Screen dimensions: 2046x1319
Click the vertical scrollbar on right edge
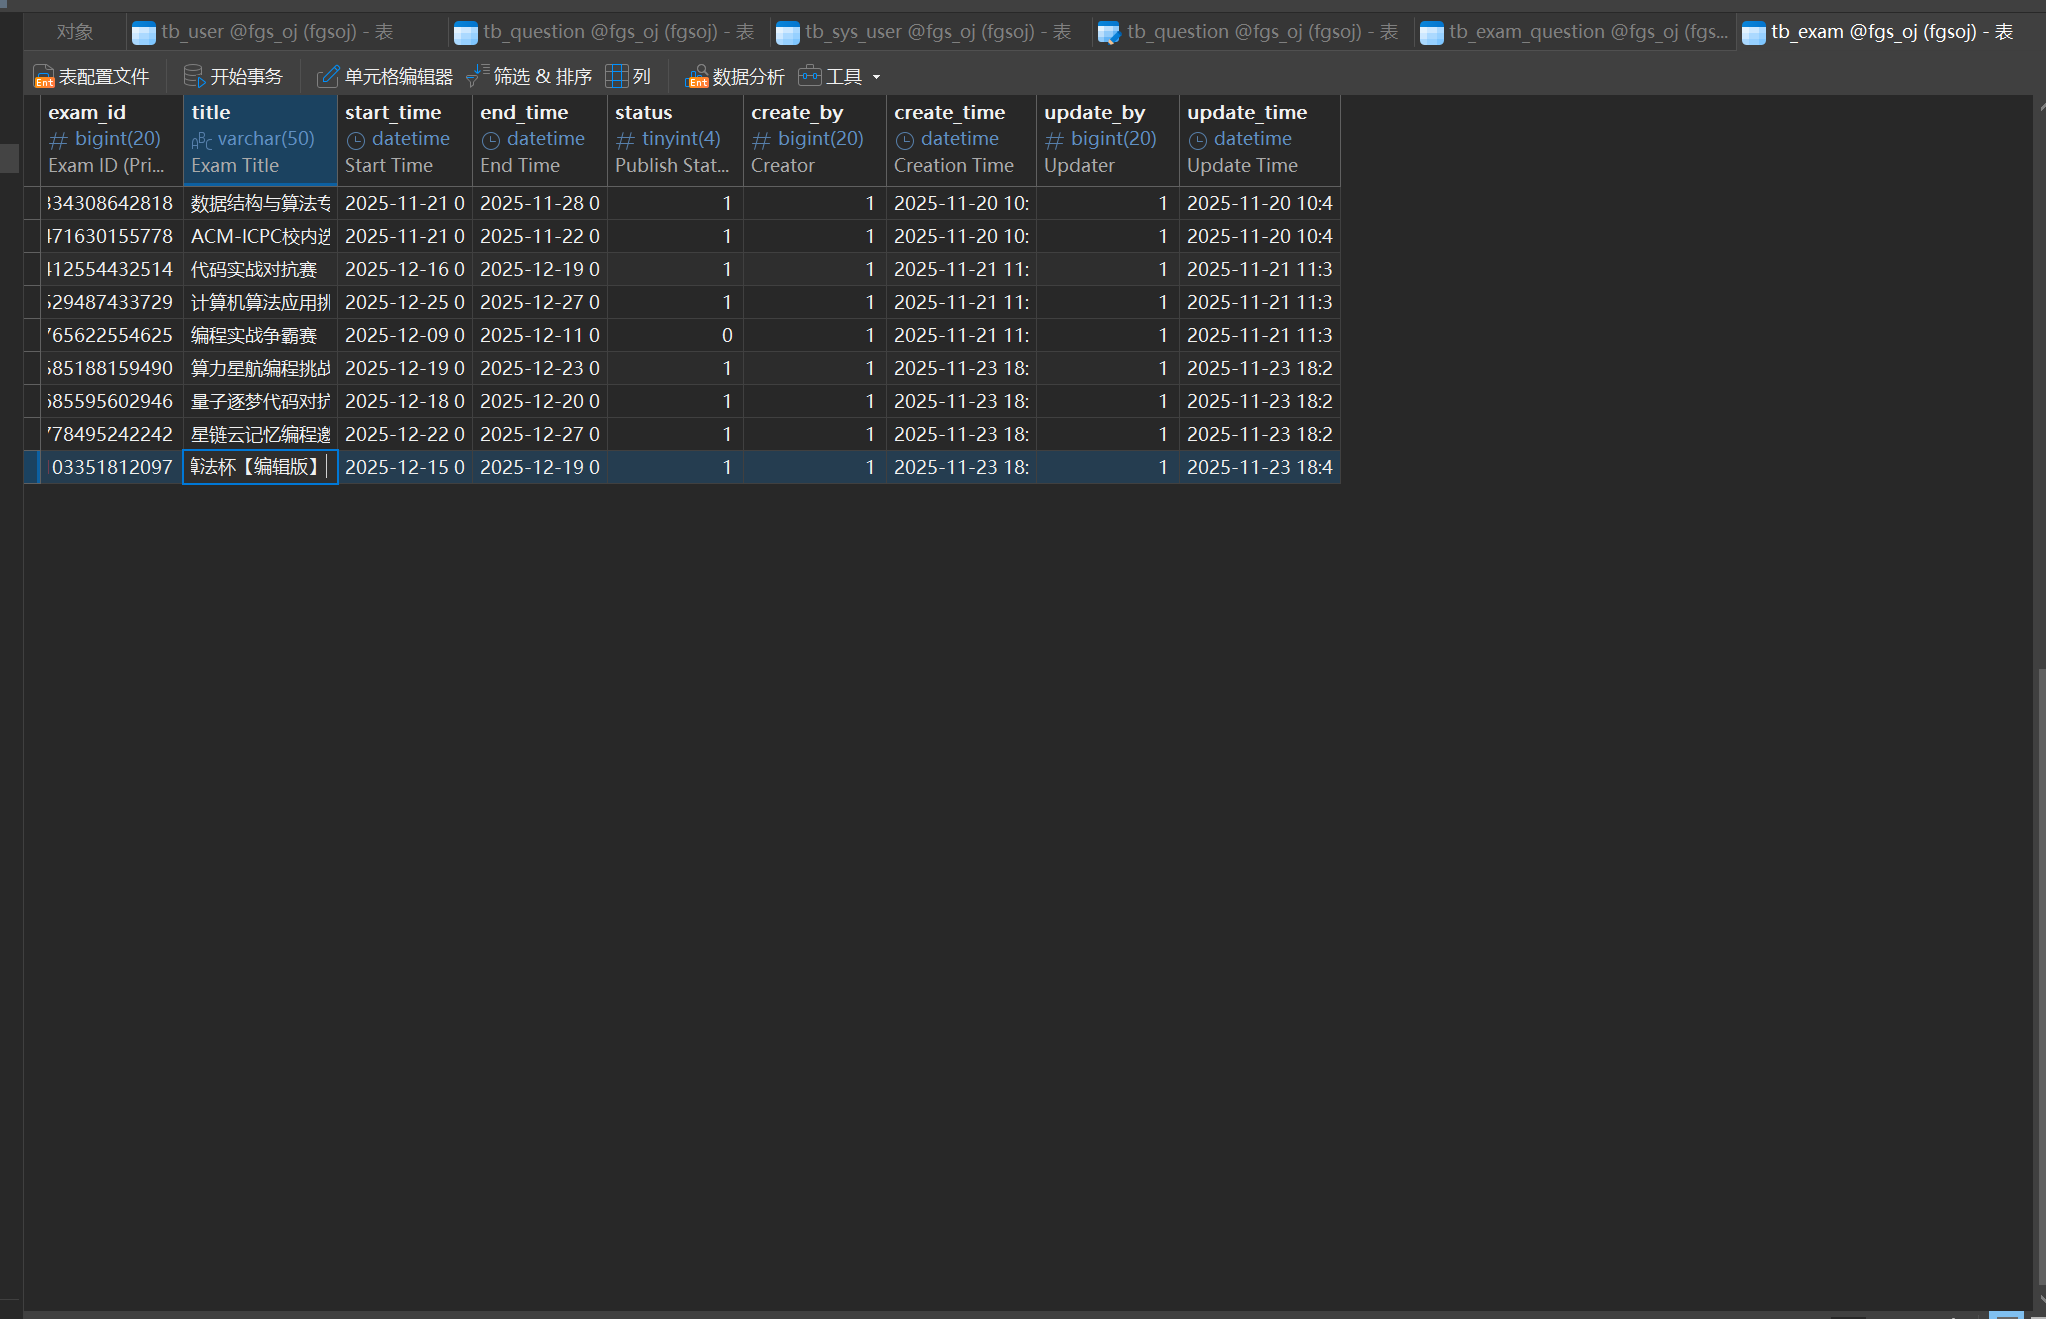[2040, 975]
